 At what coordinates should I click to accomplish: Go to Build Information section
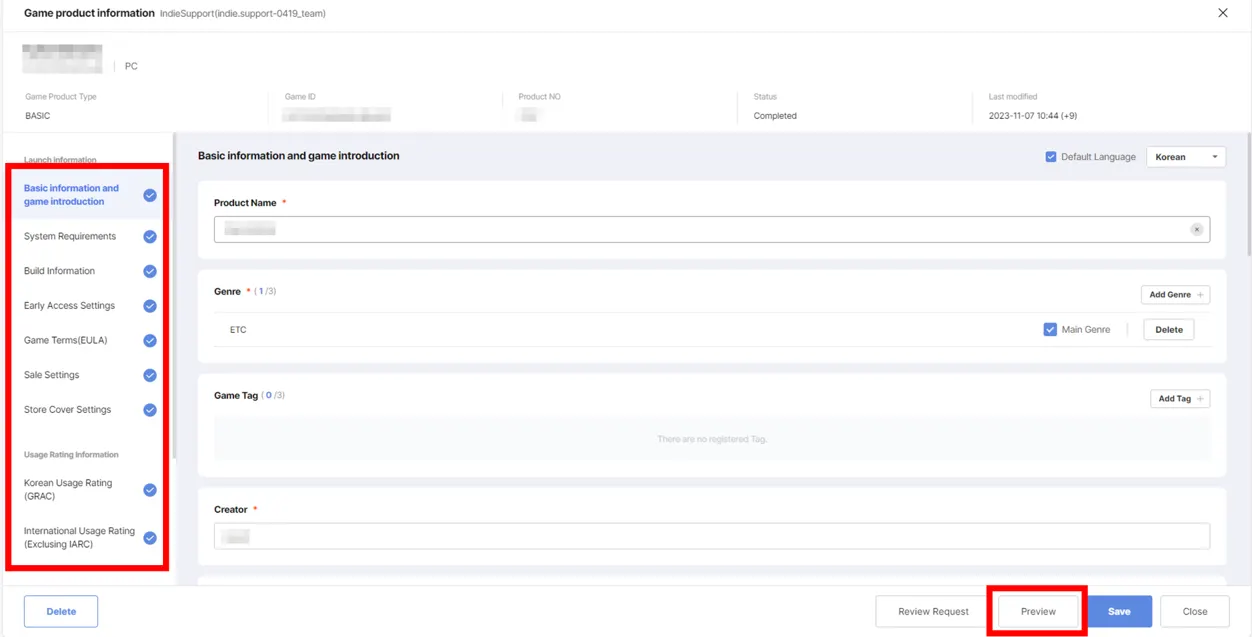[x=59, y=271]
